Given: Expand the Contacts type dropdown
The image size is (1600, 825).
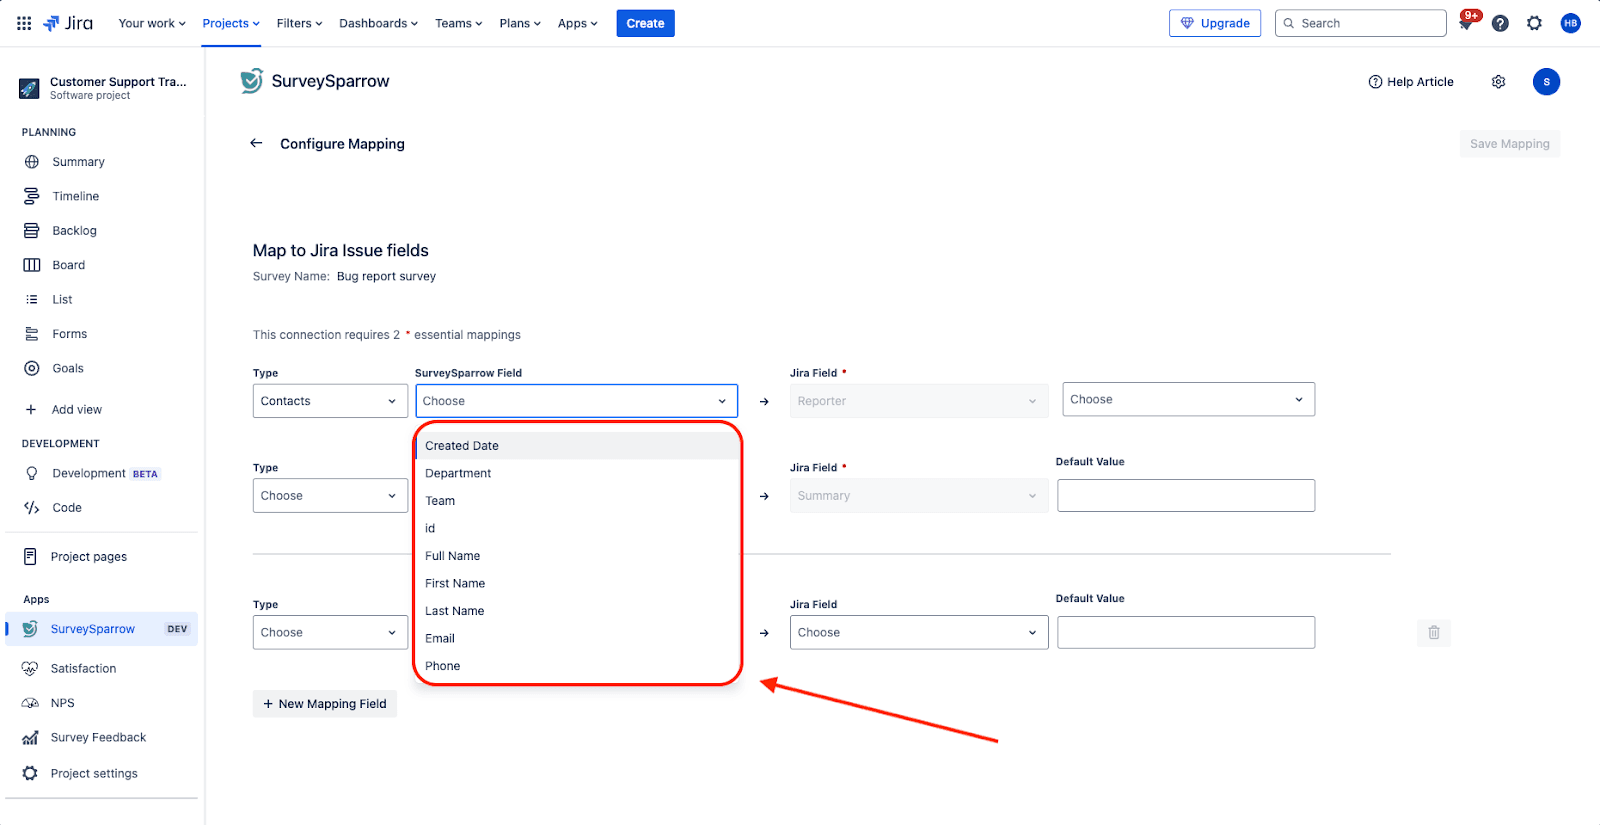Looking at the screenshot, I should pyautogui.click(x=329, y=401).
